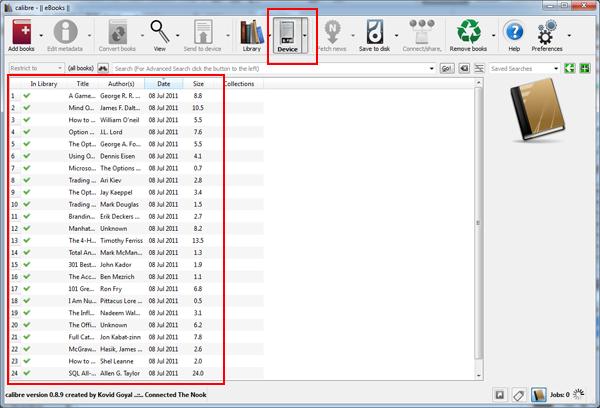Click the Fetch news icon
The width and height of the screenshot is (600, 408).
[332, 32]
